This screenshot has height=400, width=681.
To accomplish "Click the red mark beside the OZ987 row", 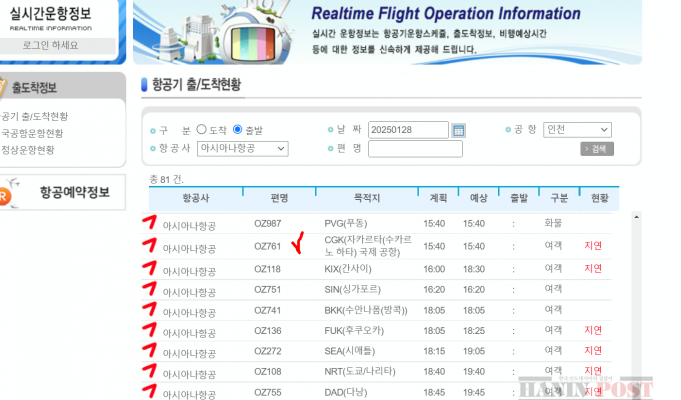I will 150,221.
